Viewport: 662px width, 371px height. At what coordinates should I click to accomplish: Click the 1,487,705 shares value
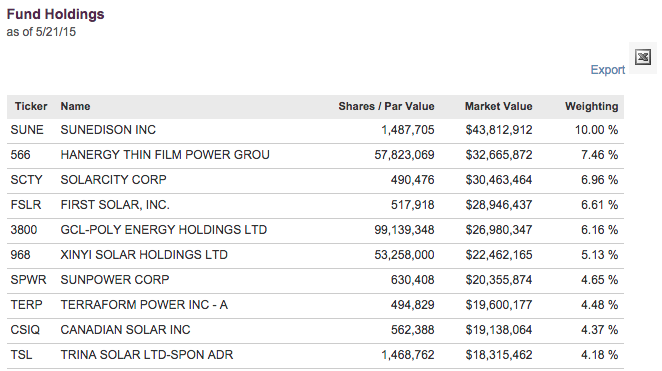click(x=408, y=130)
